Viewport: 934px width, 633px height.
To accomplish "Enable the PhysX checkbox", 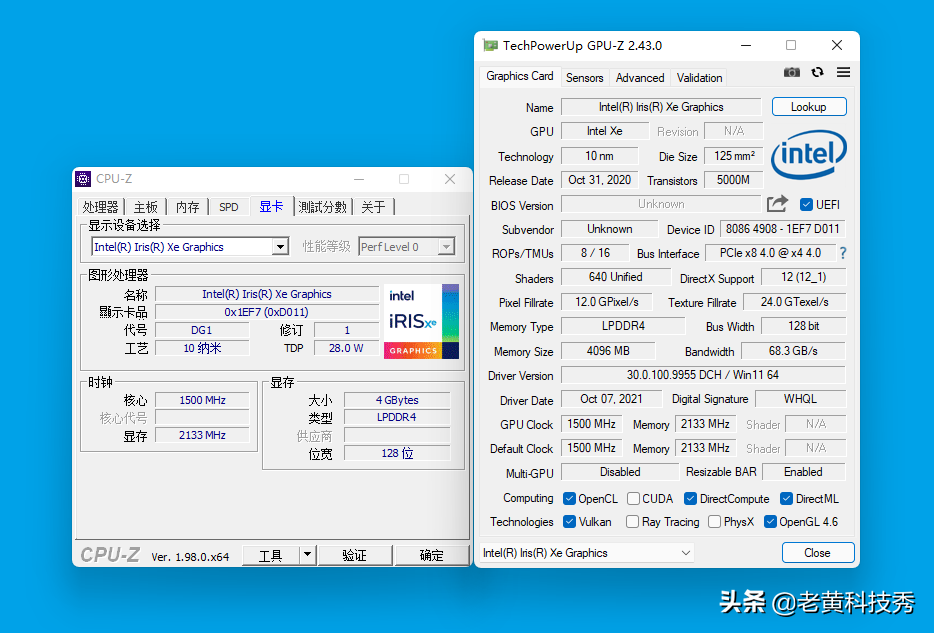I will coord(714,522).
